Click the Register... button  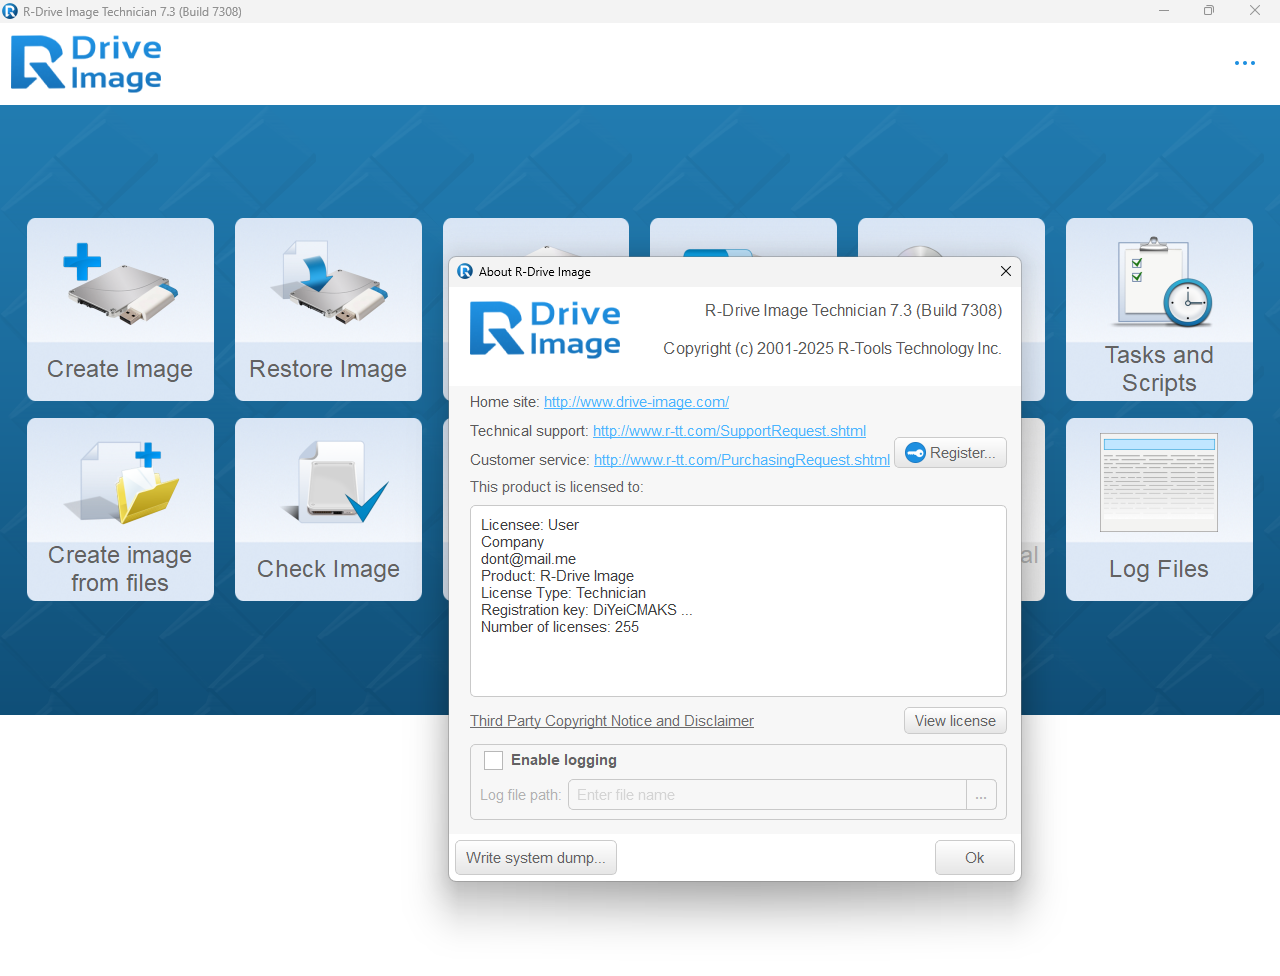(950, 453)
